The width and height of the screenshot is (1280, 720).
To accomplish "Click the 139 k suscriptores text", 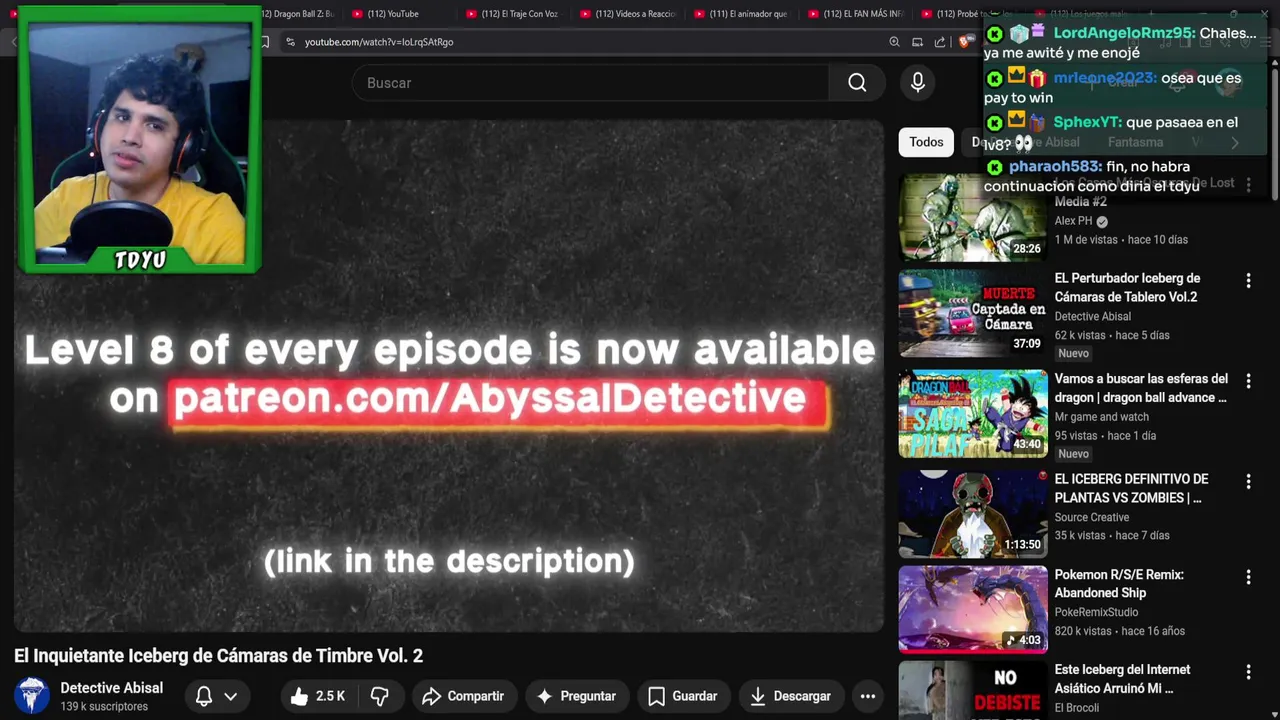I will pos(104,707).
